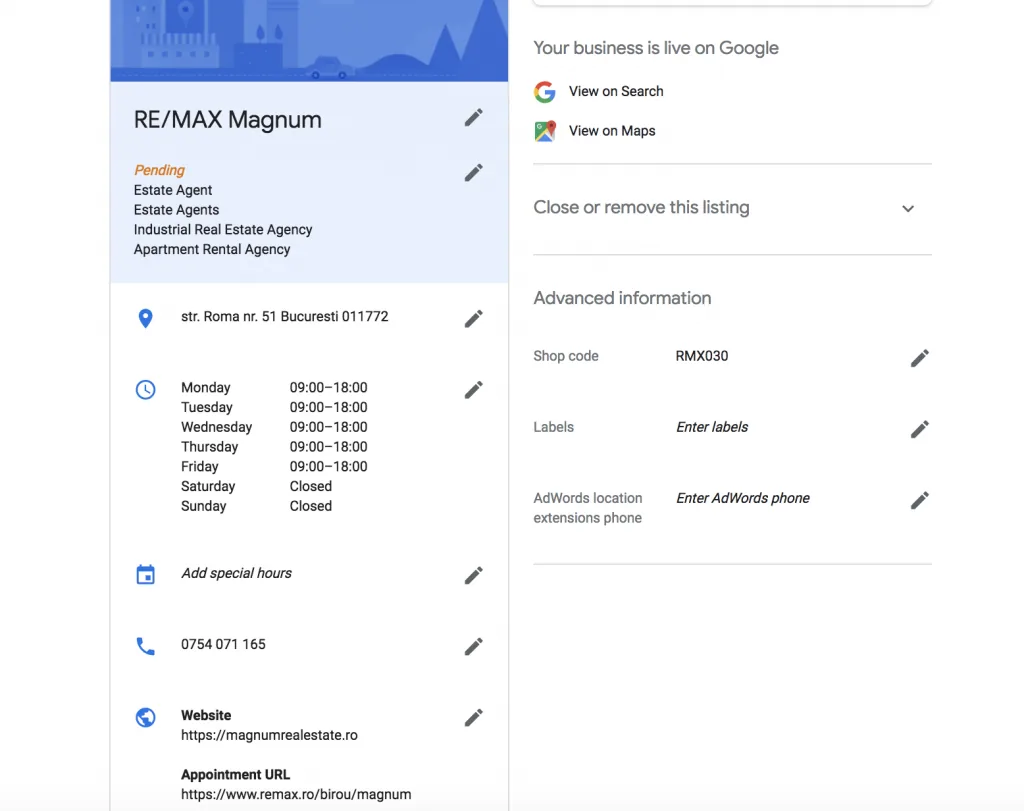This screenshot has width=1024, height=811.
Task: Click the RE/MAX Magnum business title
Action: pos(227,119)
